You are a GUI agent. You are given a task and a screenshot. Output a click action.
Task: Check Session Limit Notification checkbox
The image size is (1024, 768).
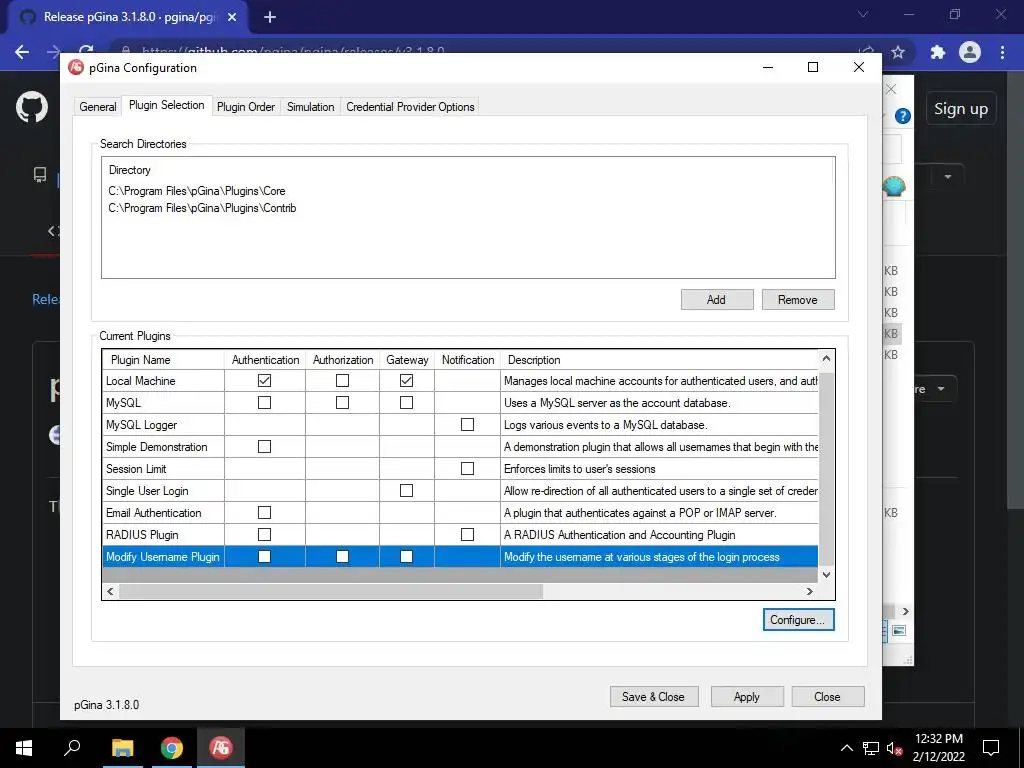click(468, 468)
